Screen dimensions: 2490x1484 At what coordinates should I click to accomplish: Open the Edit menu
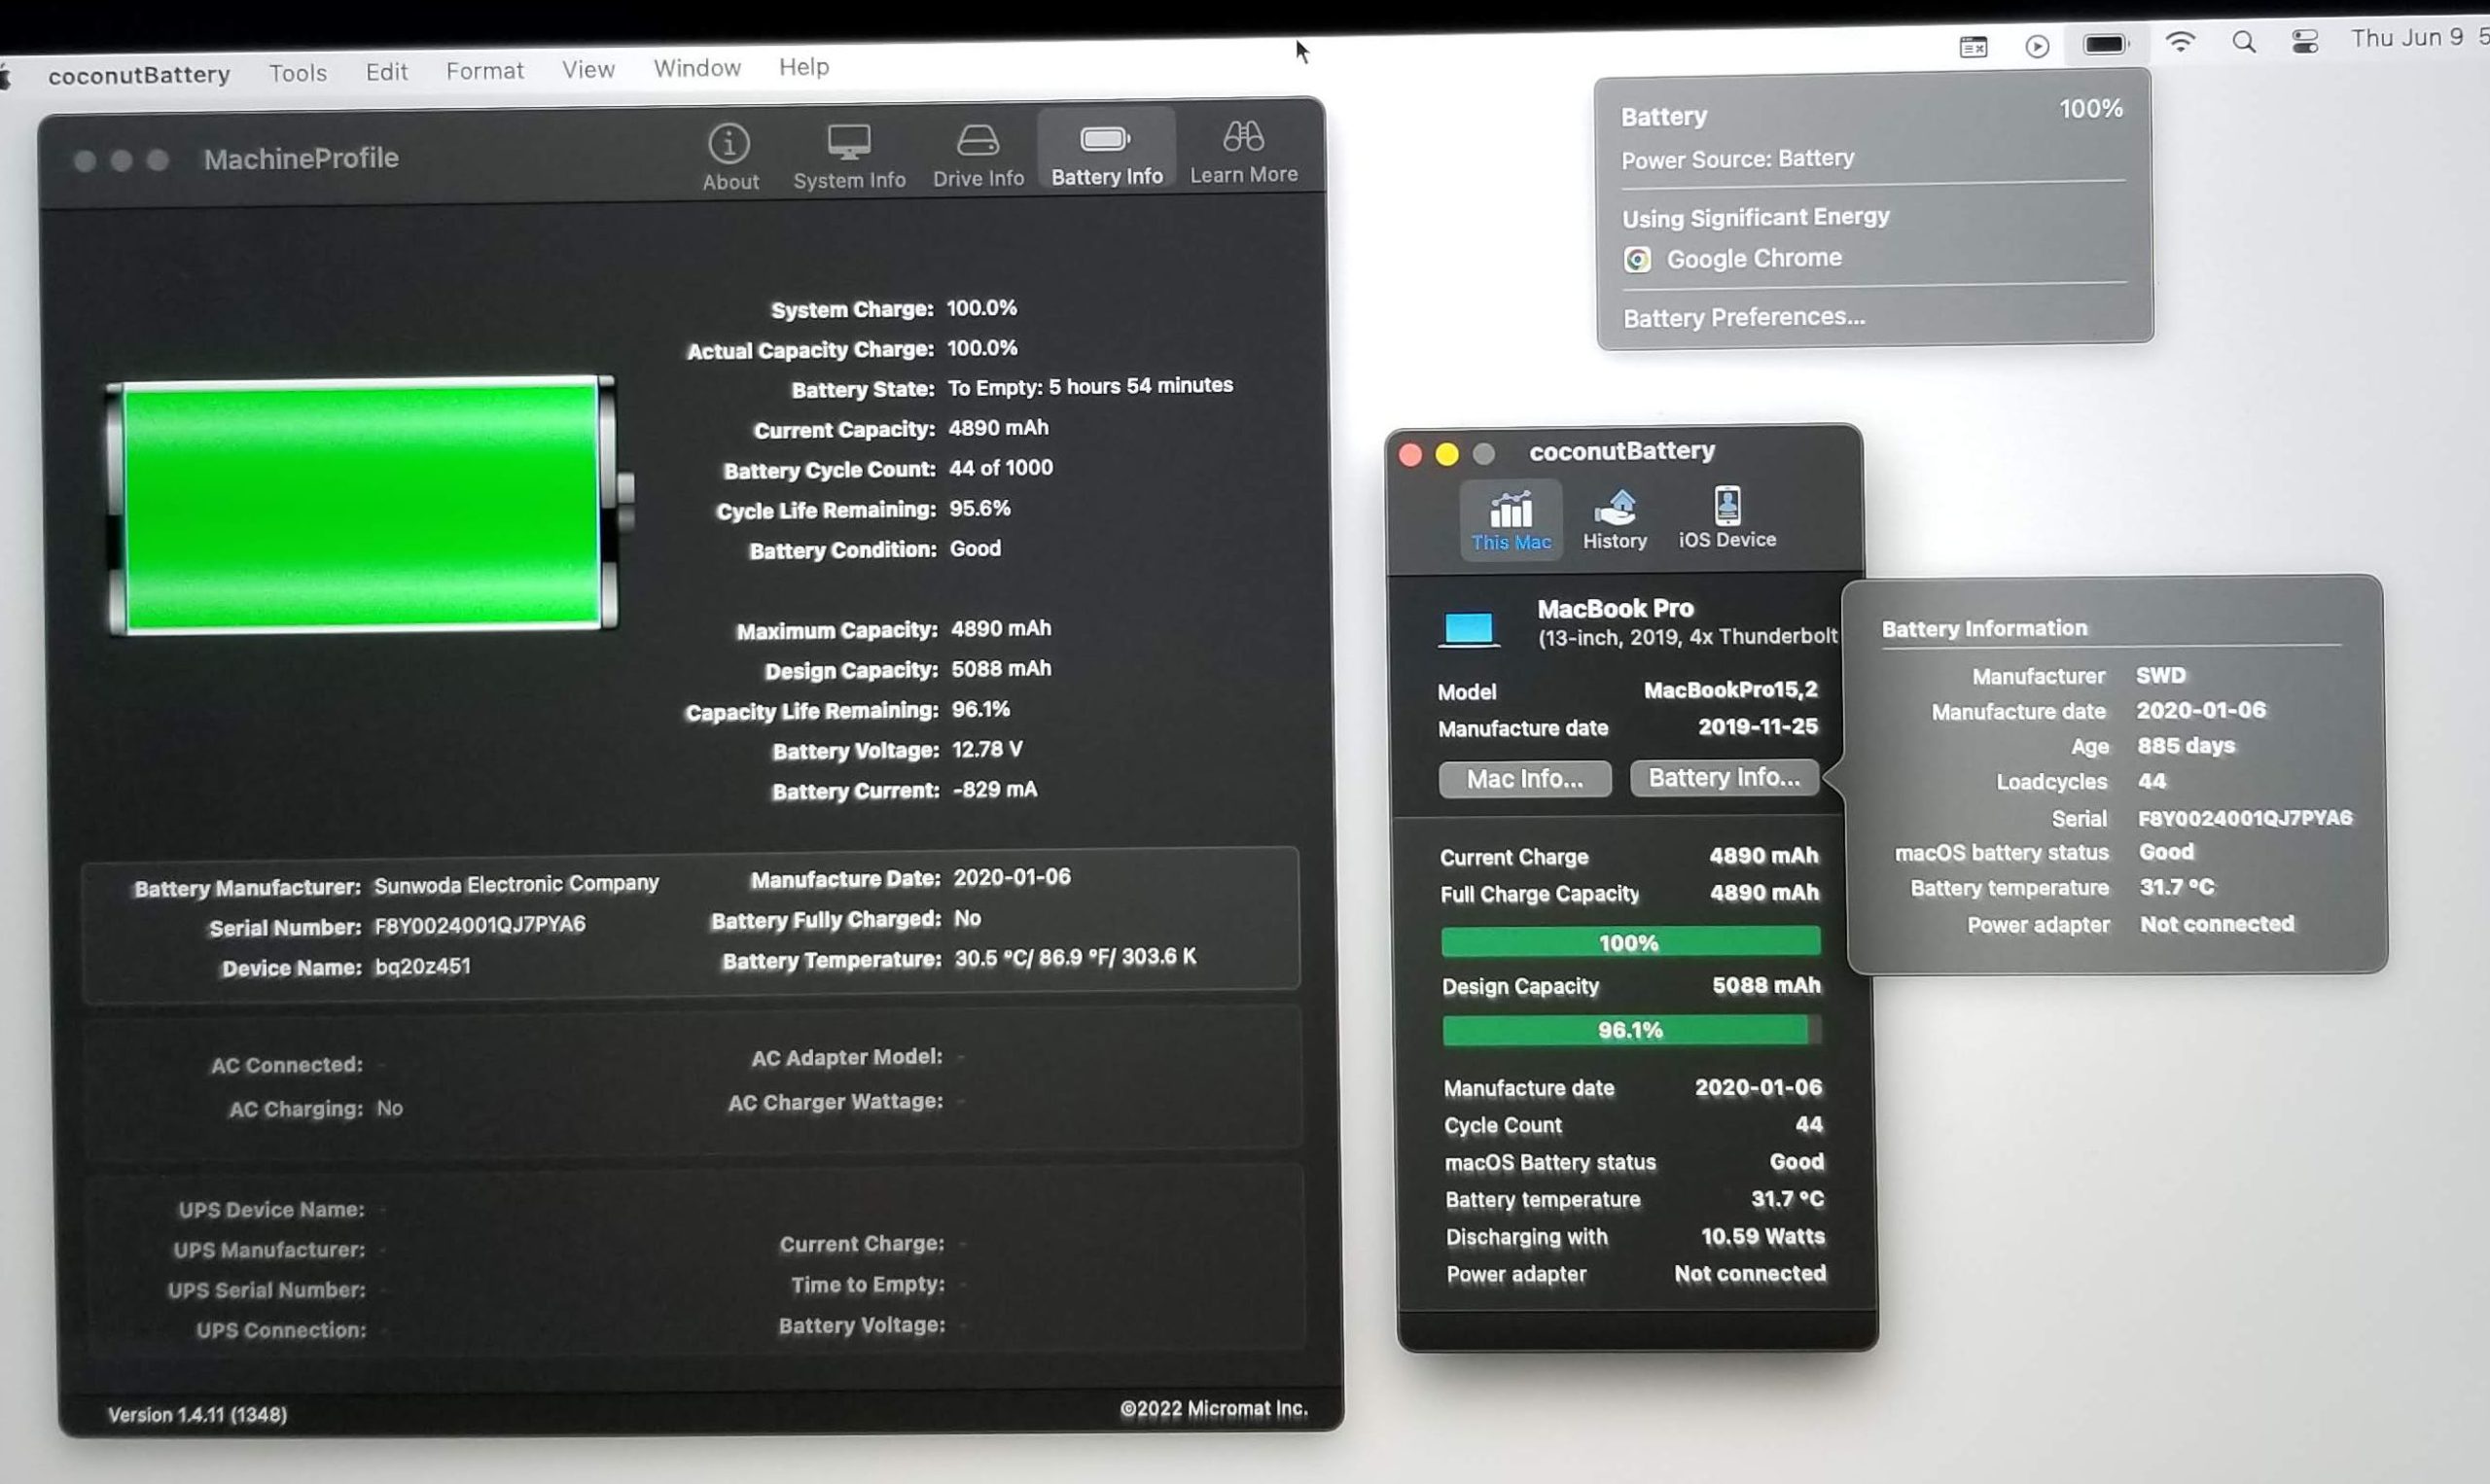tap(386, 72)
